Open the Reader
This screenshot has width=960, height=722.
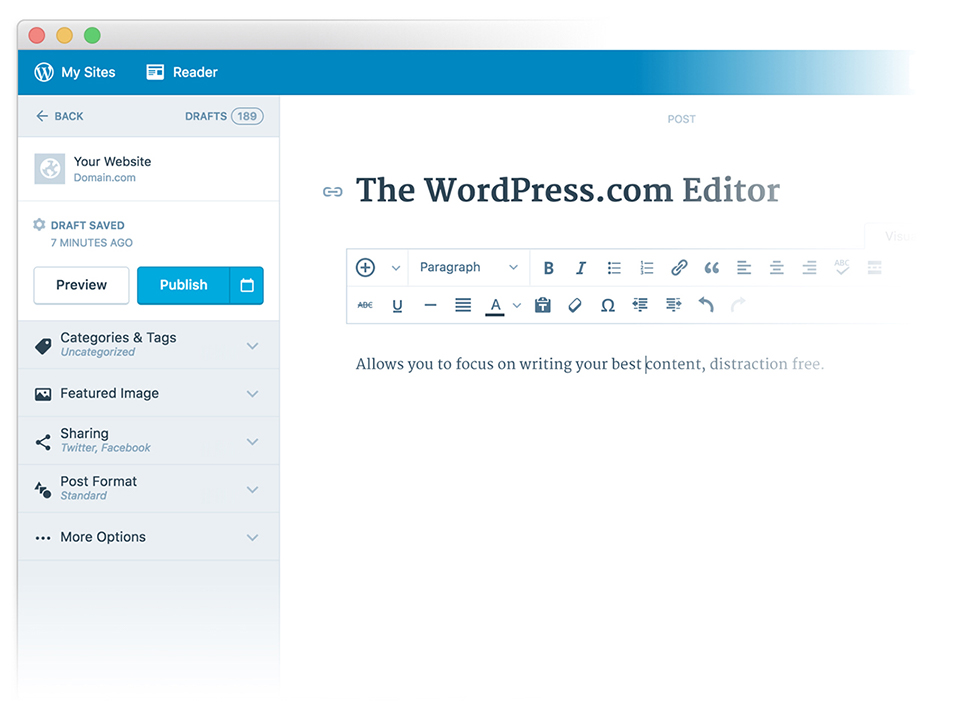(x=182, y=72)
